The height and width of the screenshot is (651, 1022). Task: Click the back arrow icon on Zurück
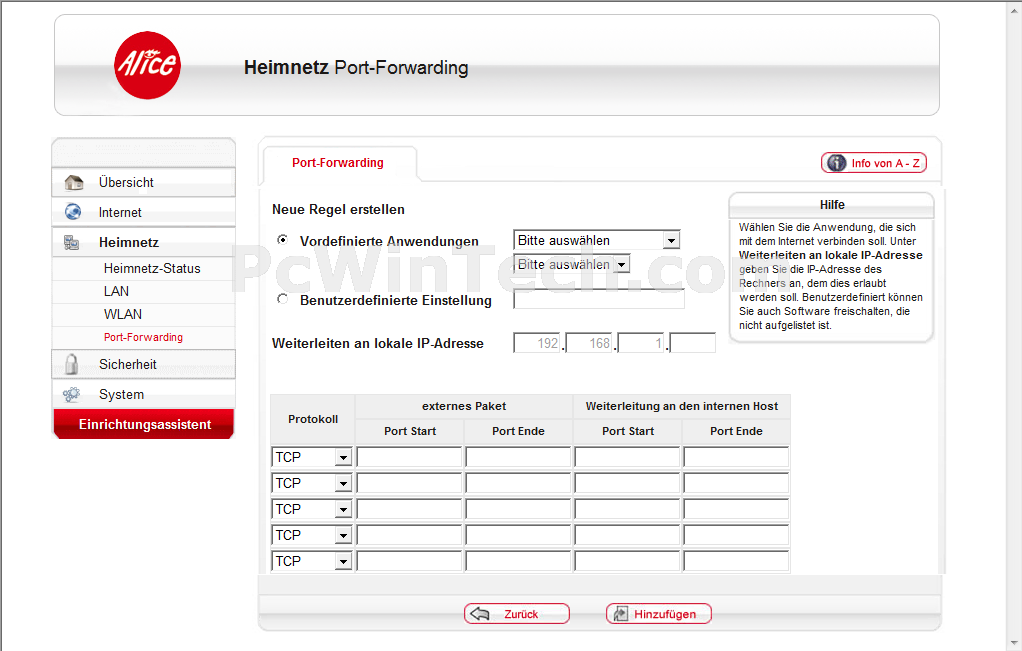click(481, 614)
